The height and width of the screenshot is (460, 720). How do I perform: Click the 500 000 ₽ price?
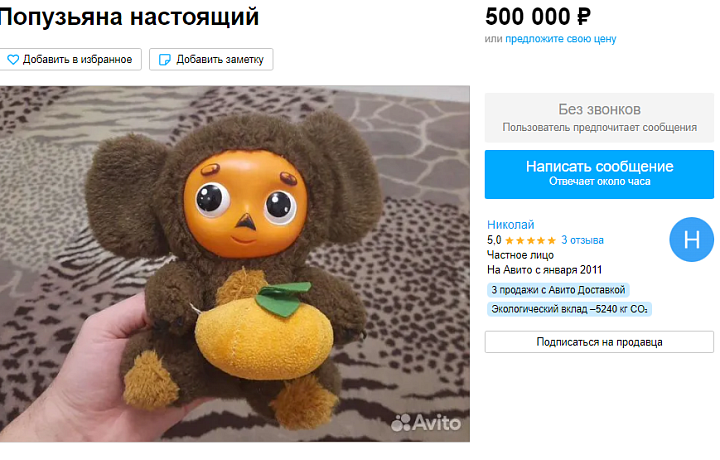[x=538, y=17]
